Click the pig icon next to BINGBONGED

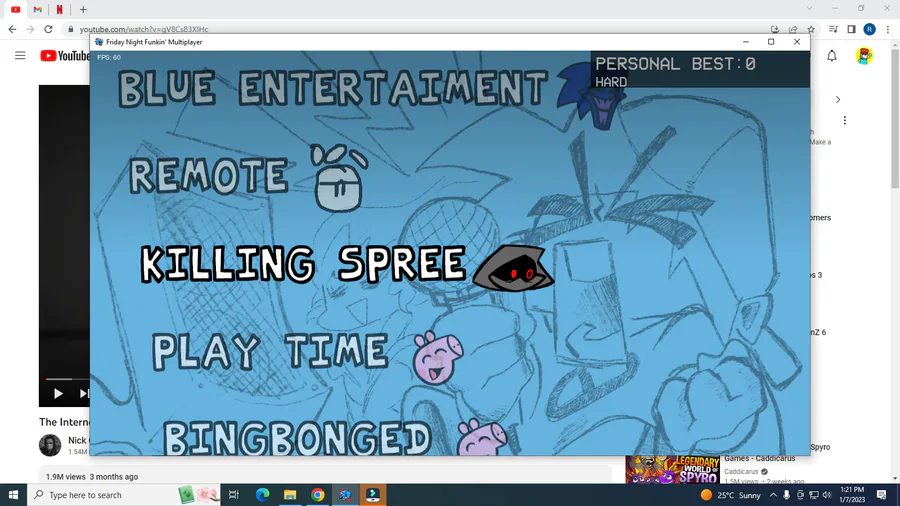(482, 437)
